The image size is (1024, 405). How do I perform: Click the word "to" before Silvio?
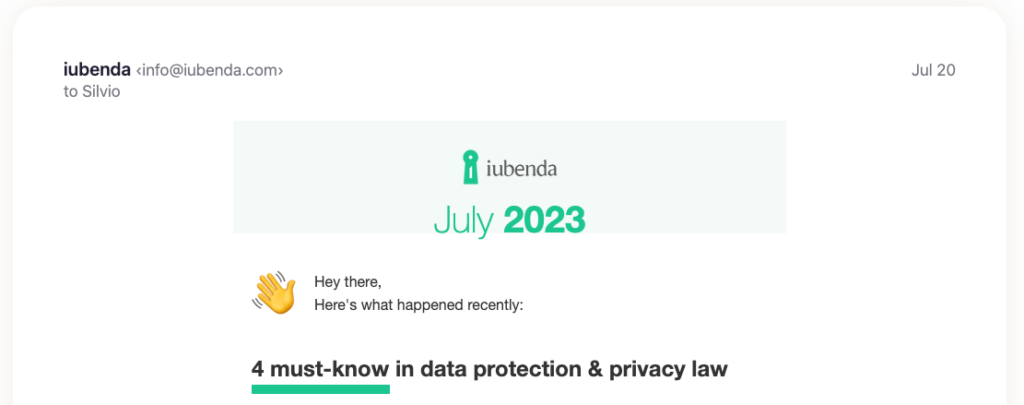tap(70, 92)
